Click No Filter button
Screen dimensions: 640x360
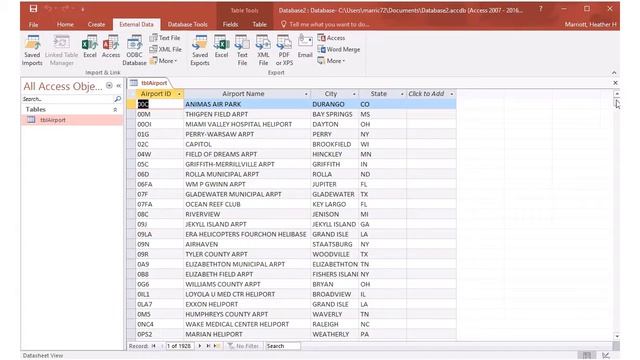pyautogui.click(x=244, y=346)
